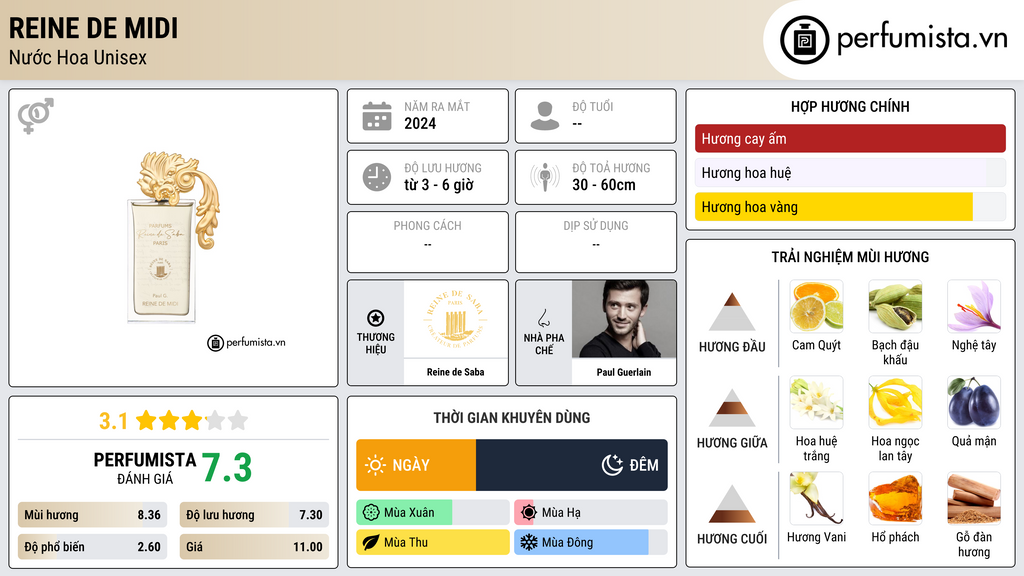Click the 3.1 star rating
Viewport: 1024px width, 576px height.
173,421
